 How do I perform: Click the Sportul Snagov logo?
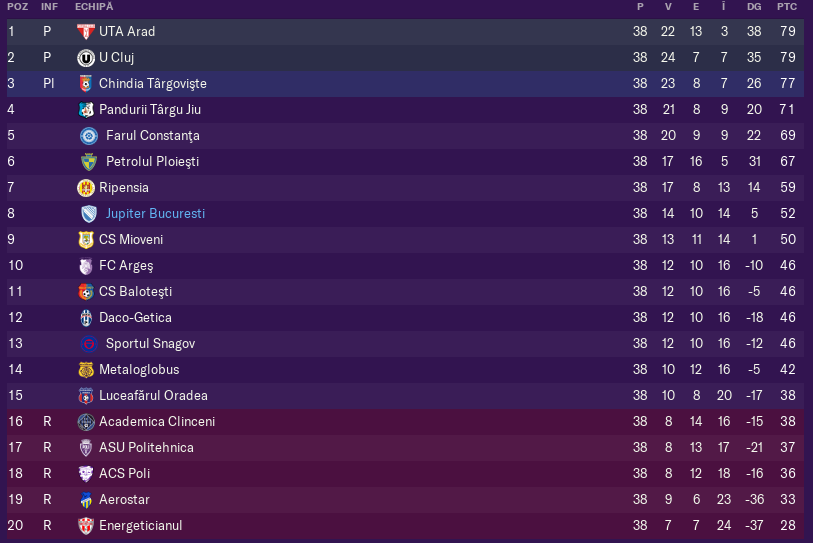click(89, 344)
